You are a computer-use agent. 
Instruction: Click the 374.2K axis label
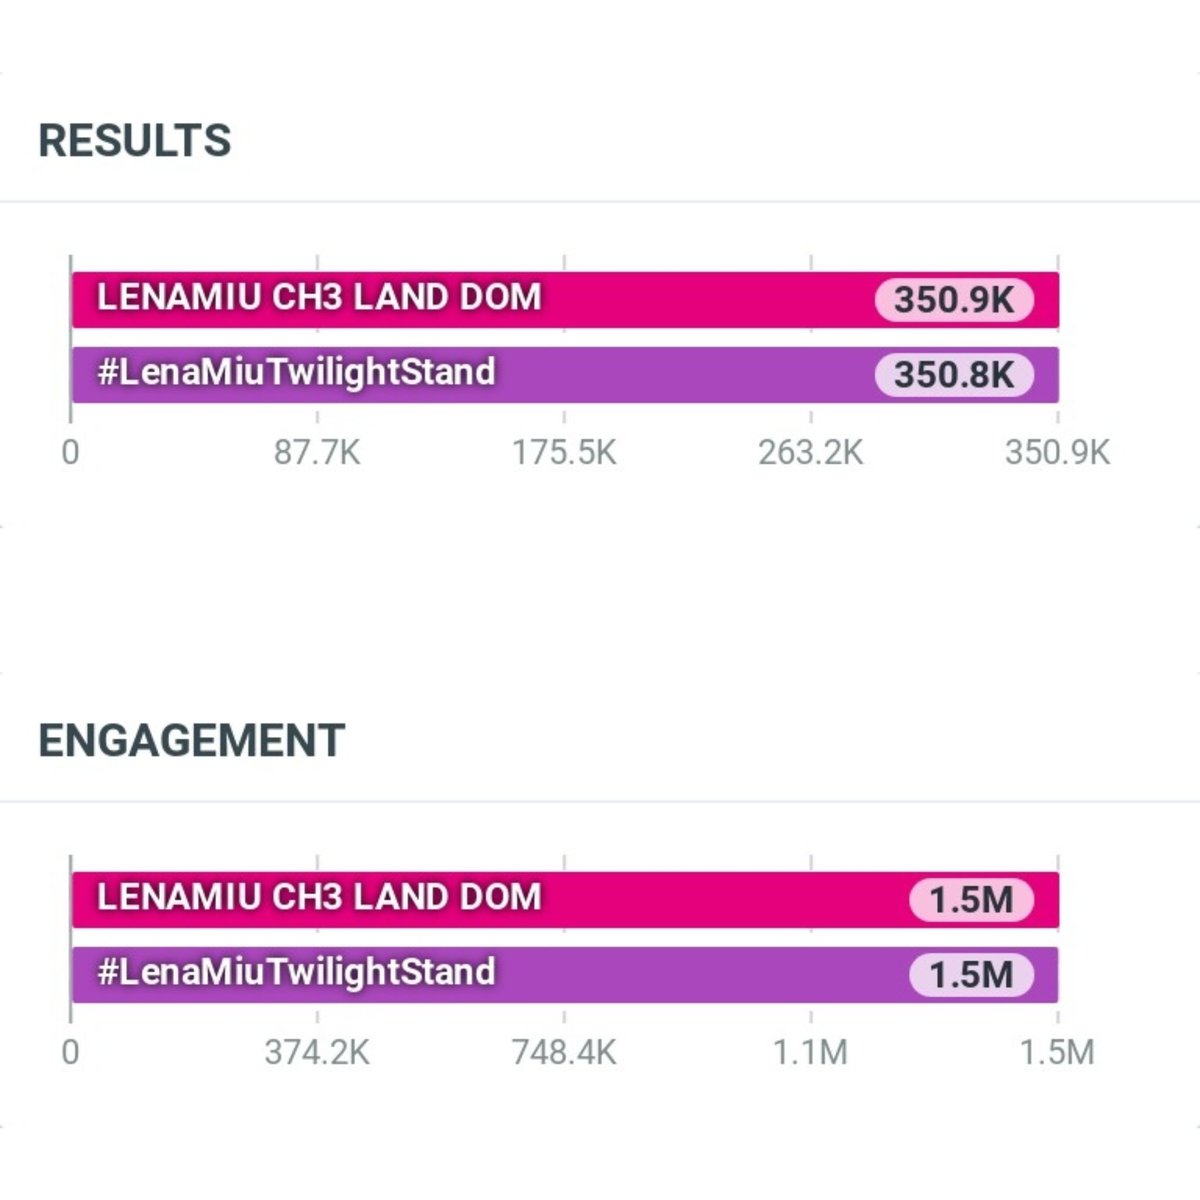317,1052
